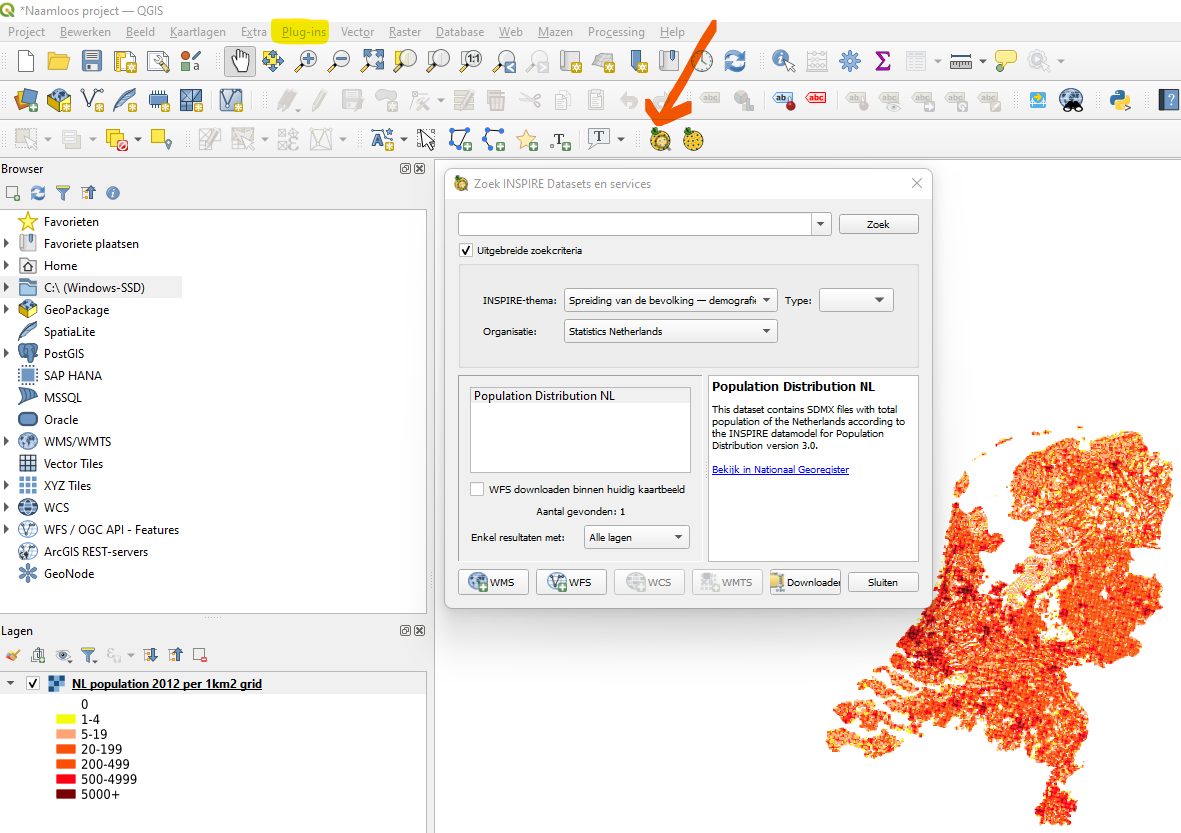
Task: Expand the PostGIS browser node
Action: [x=7, y=353]
